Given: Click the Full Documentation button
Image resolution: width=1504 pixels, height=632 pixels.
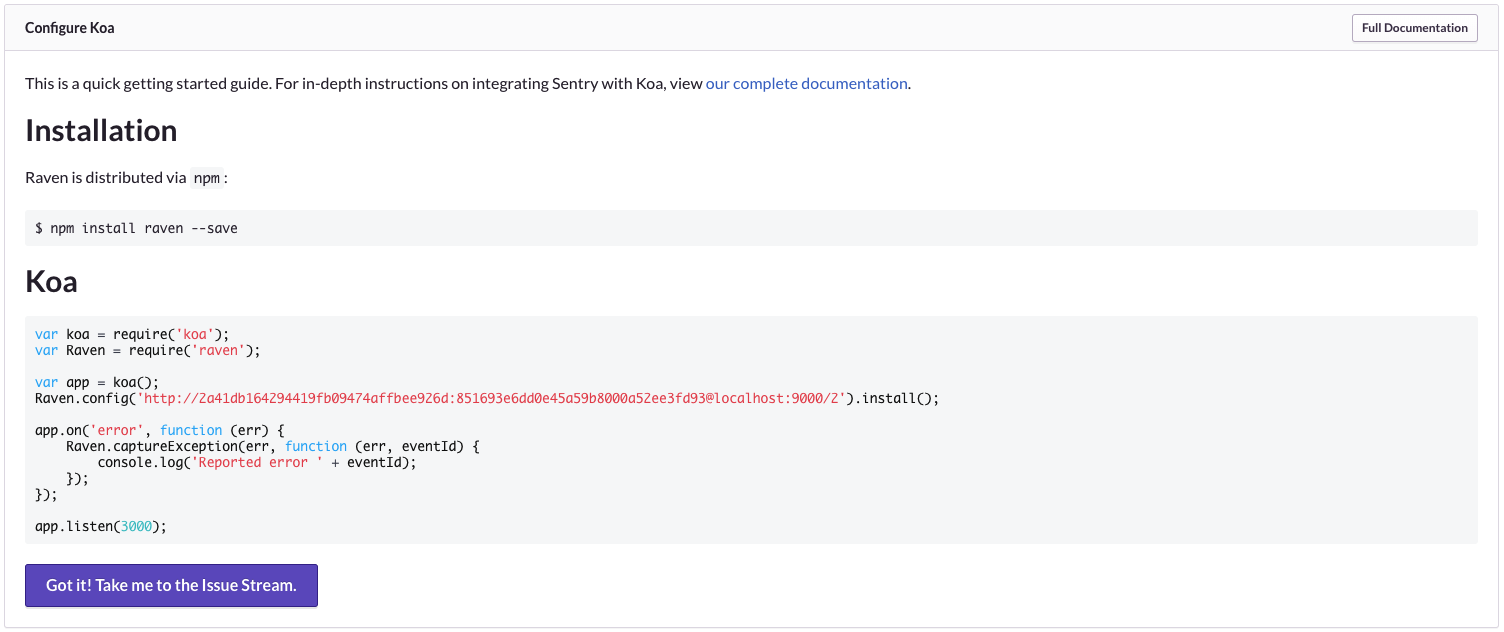Looking at the screenshot, I should click(x=1414, y=28).
